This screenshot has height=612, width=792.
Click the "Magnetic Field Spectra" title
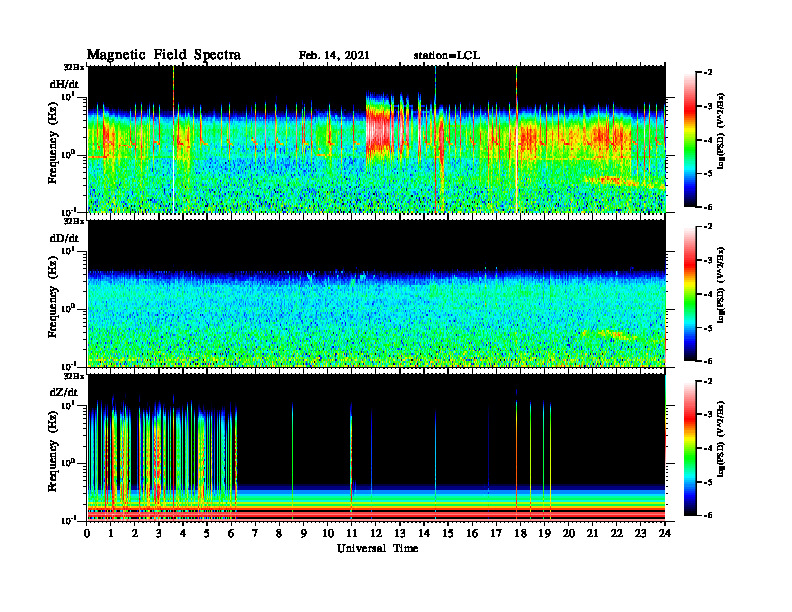coord(164,55)
